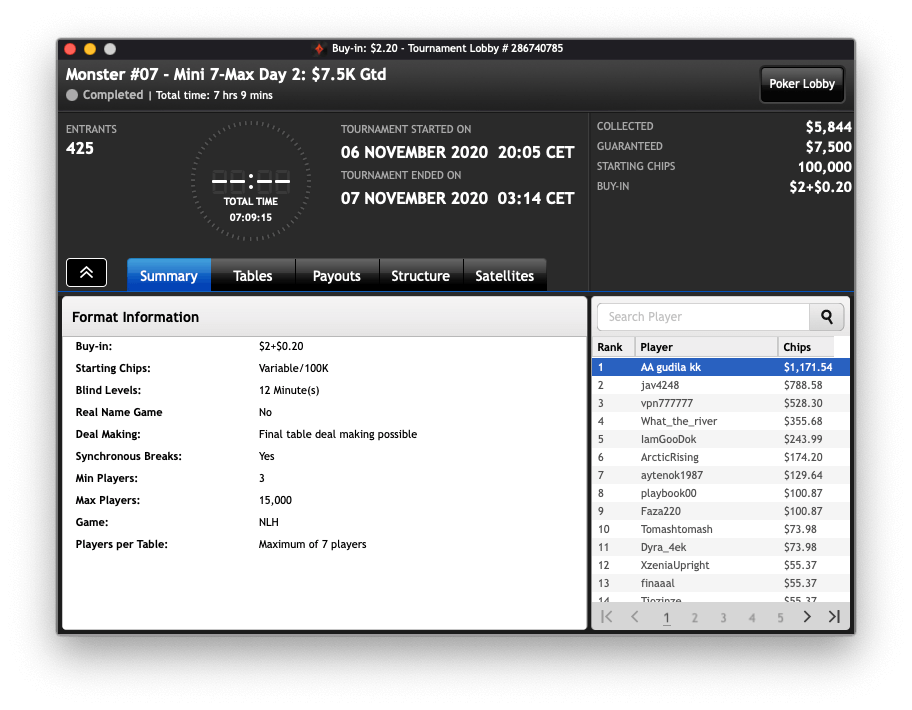
Task: Collapse header with double-chevron button
Action: pos(86,272)
